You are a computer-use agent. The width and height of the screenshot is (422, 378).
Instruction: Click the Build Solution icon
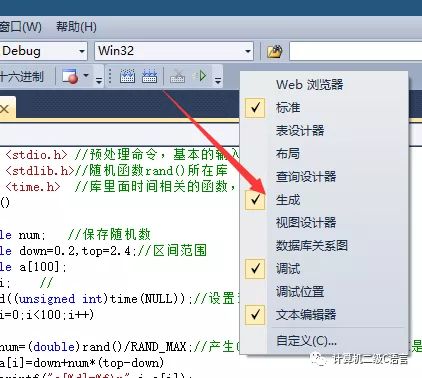[127, 76]
